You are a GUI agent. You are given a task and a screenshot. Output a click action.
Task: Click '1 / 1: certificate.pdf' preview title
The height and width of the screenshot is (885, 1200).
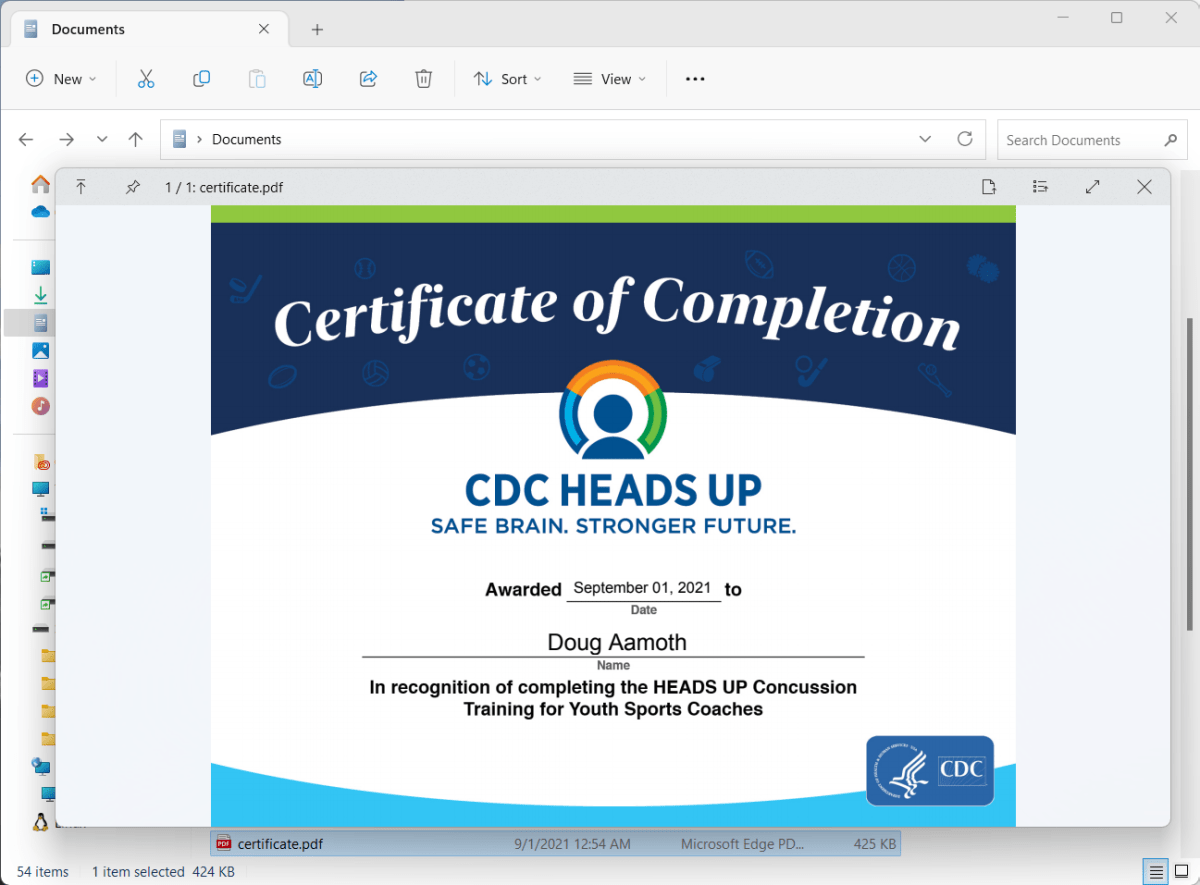click(224, 187)
